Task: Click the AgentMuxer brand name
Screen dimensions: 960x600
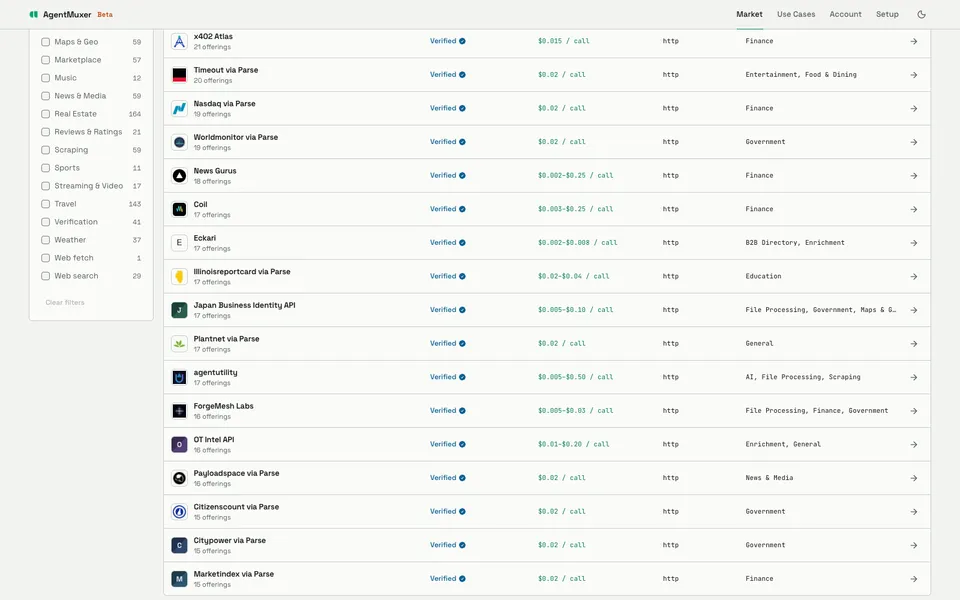Action: (x=67, y=14)
